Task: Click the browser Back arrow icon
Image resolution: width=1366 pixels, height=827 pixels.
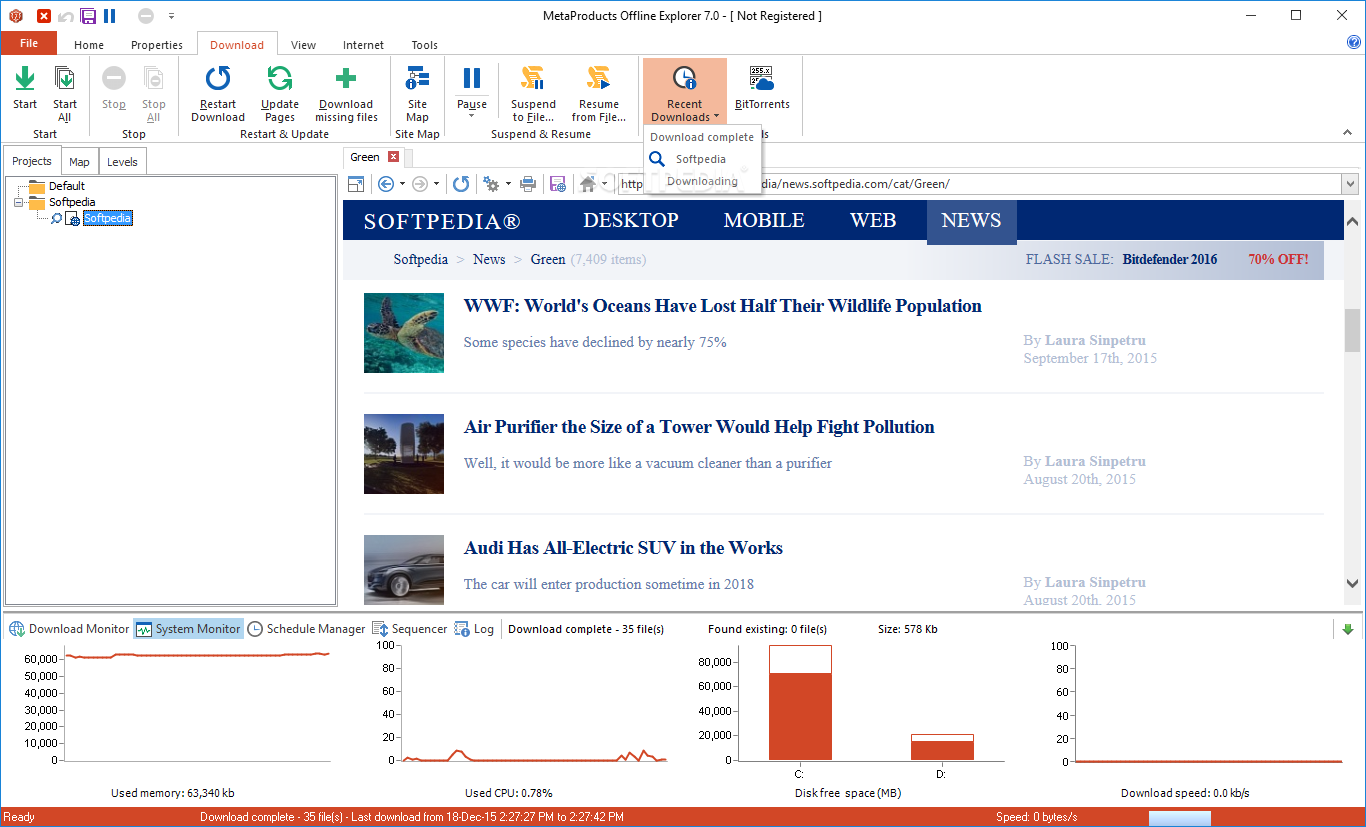Action: (386, 184)
